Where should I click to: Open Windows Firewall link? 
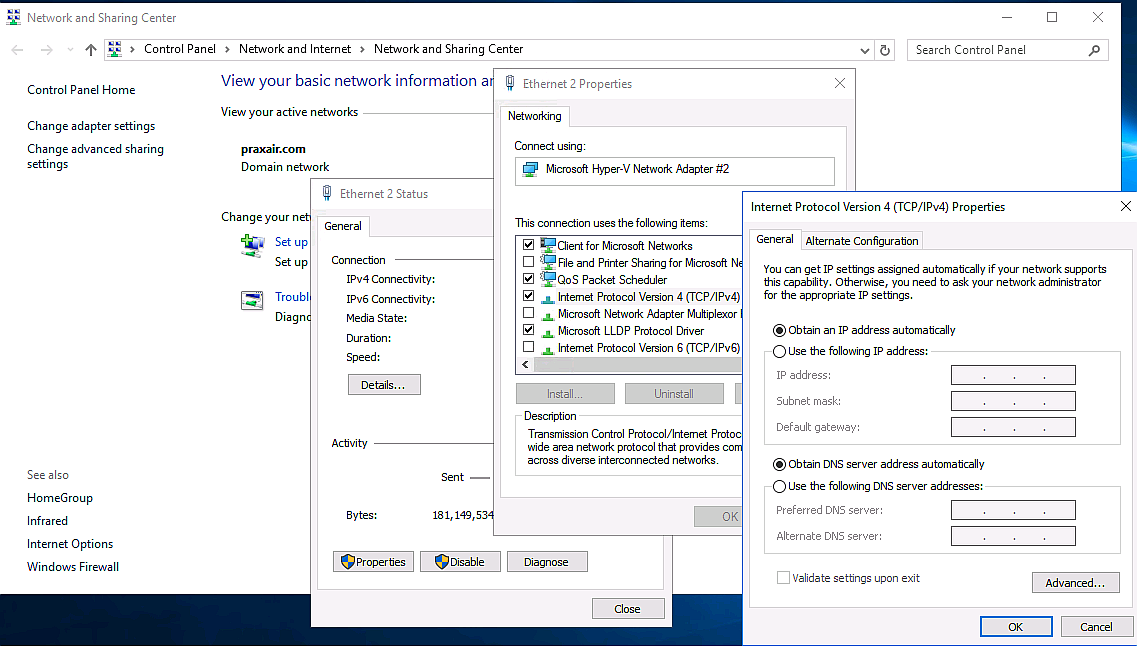73,567
